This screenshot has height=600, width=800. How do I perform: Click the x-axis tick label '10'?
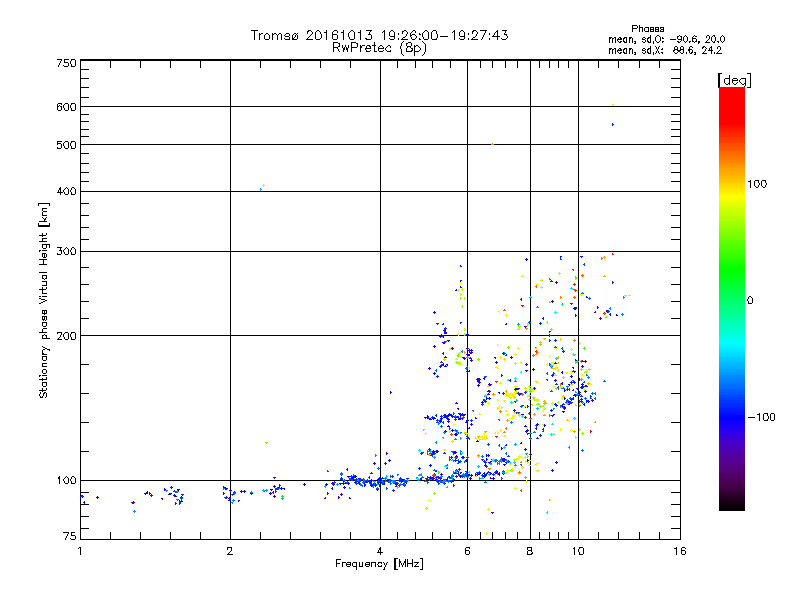click(578, 551)
